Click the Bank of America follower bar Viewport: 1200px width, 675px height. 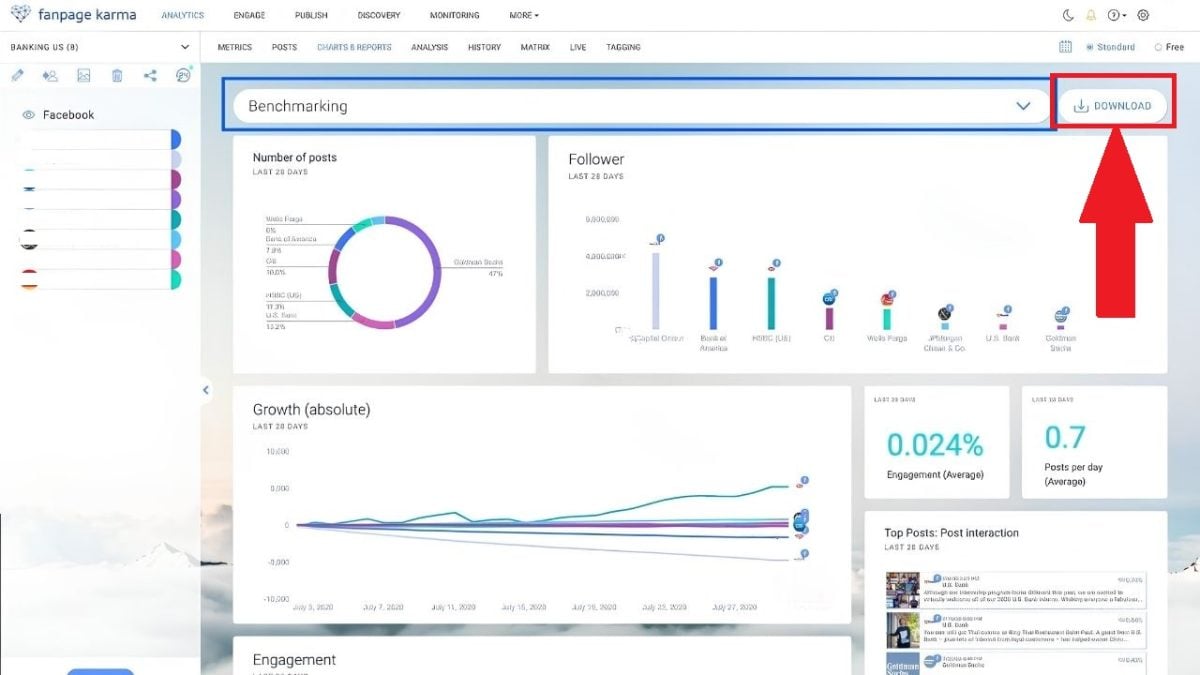click(713, 303)
